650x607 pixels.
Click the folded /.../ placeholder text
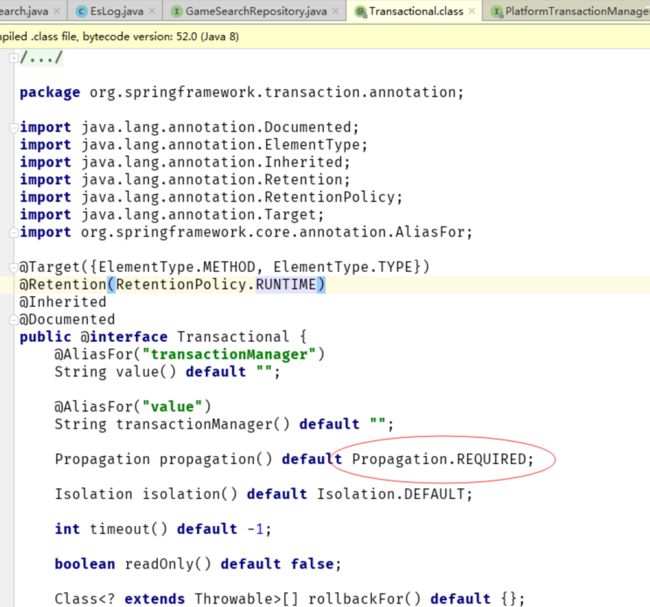41,57
